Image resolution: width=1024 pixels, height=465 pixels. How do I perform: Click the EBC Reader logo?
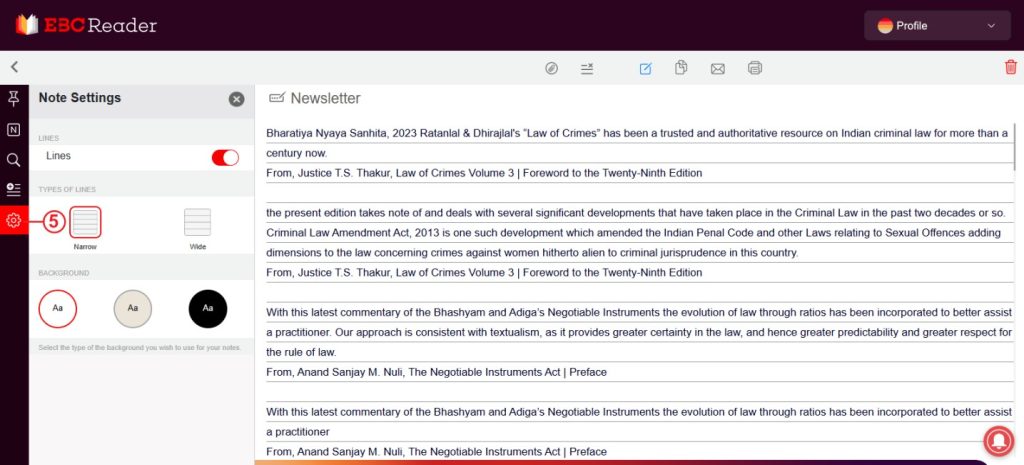(x=86, y=25)
